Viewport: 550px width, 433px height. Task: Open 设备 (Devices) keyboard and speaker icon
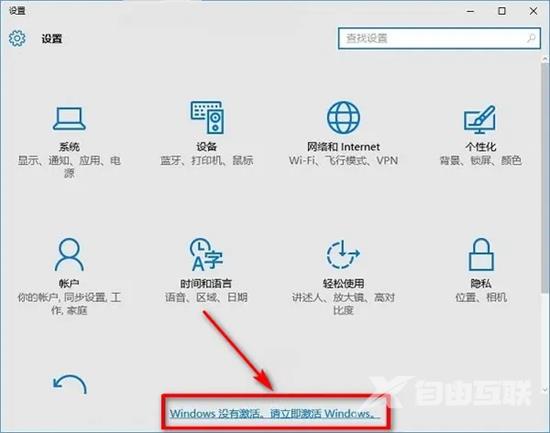207,118
